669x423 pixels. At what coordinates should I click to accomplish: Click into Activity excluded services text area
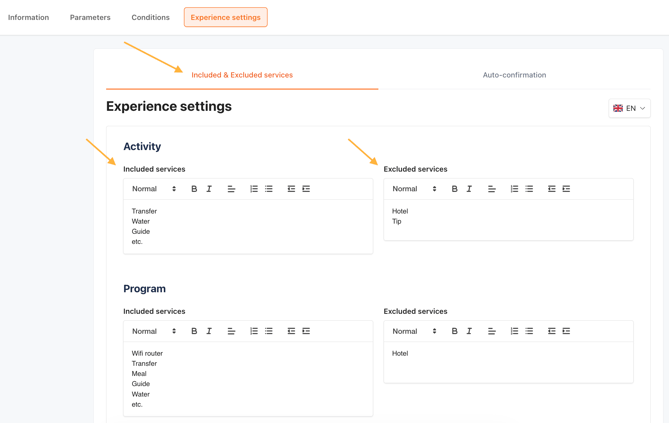click(x=508, y=220)
